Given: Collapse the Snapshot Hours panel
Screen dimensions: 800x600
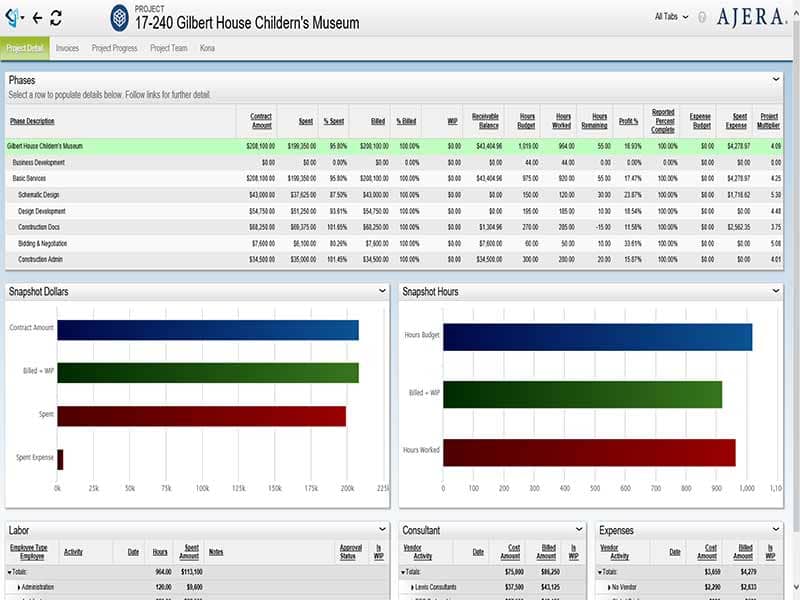Looking at the screenshot, I should click(x=776, y=291).
